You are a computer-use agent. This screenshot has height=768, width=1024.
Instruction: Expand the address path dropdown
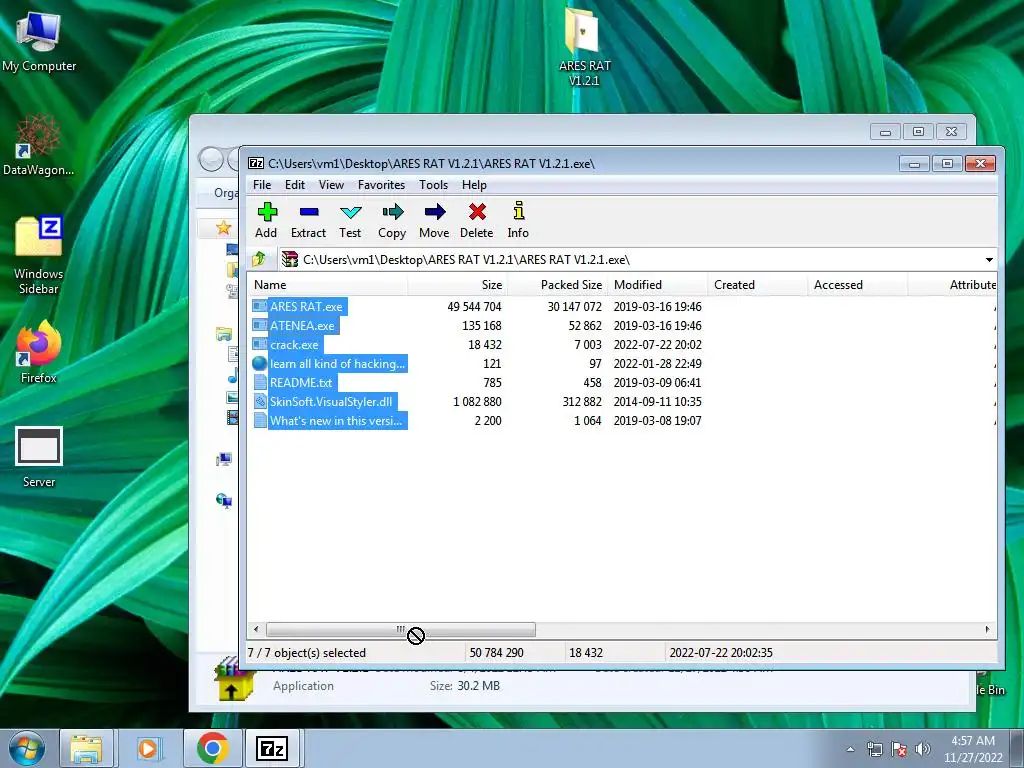coord(989,260)
